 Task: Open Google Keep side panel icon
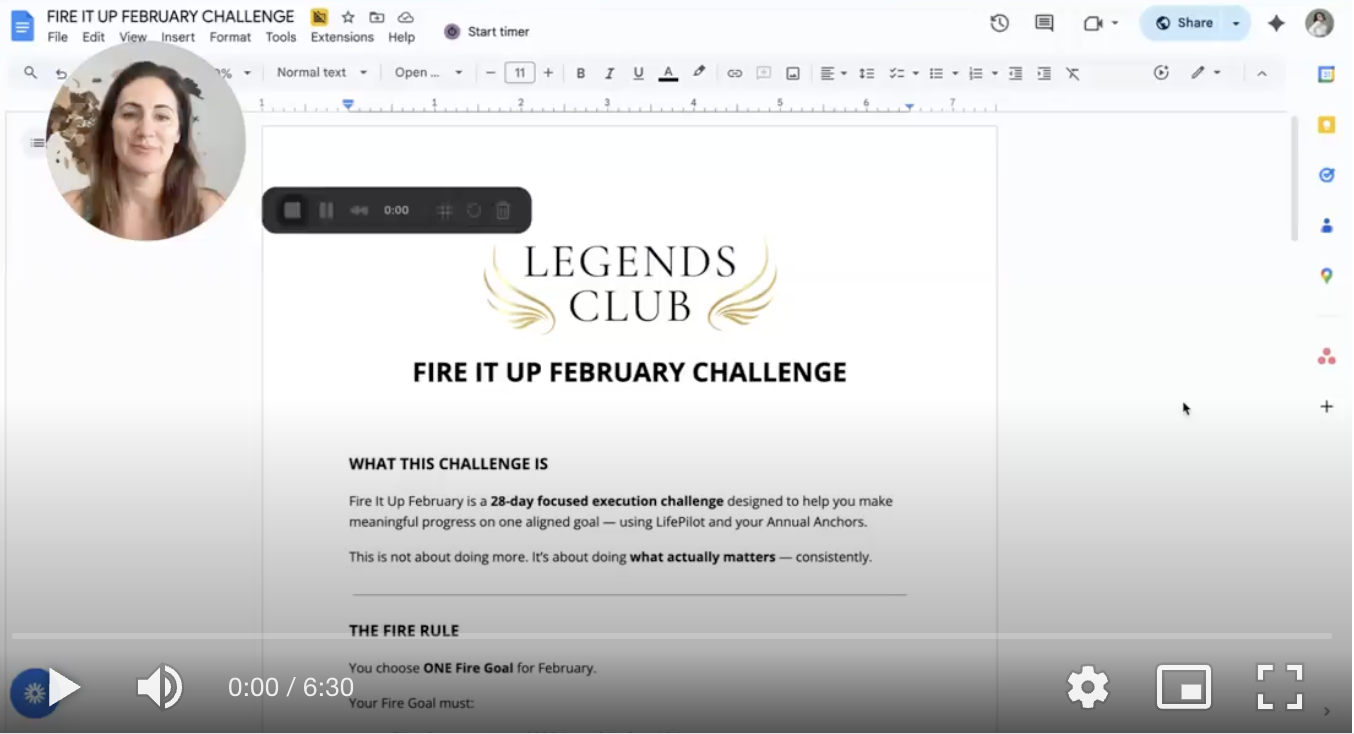1326,125
